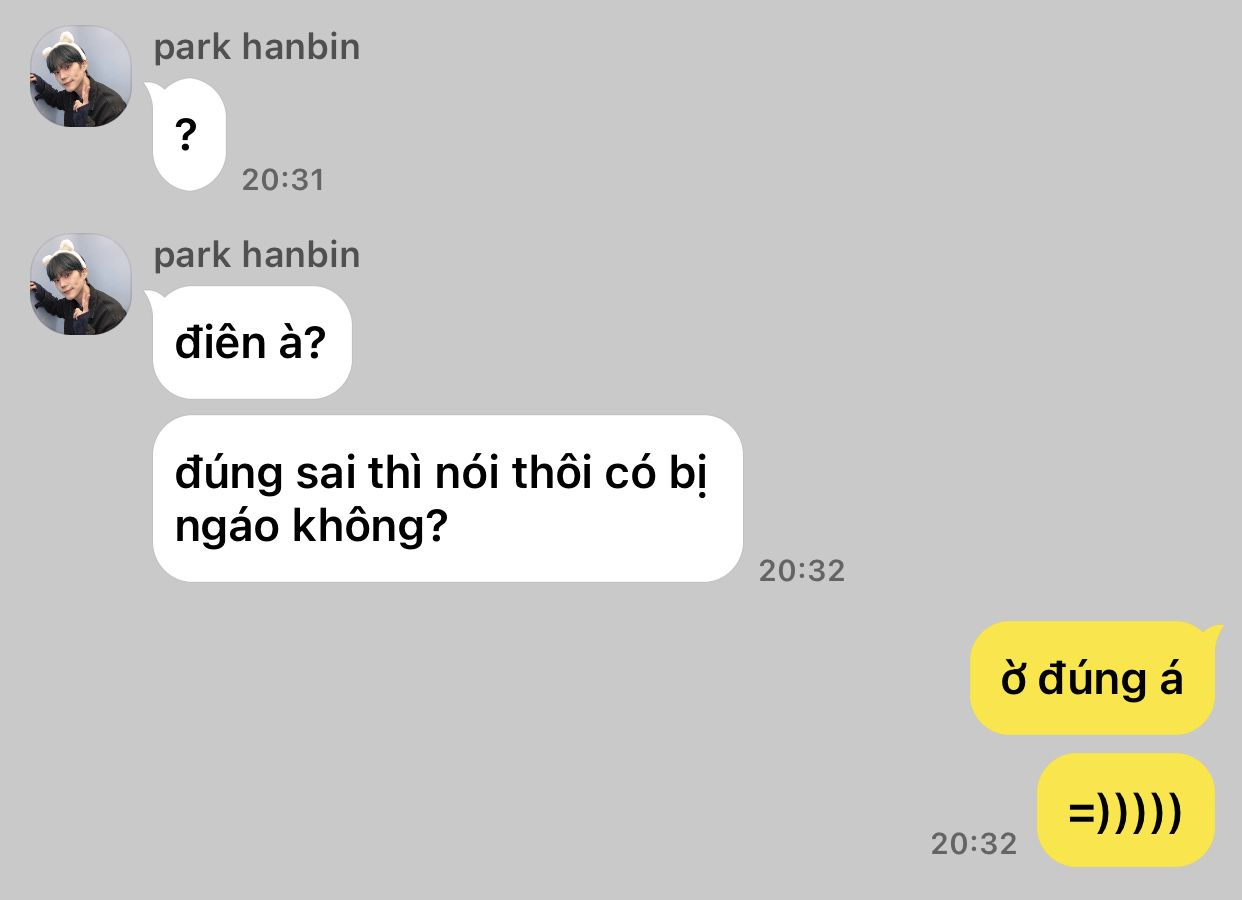Viewport: 1242px width, 900px height.
Task: Click the pointed tail of the '?' bubble
Action: pos(156,88)
